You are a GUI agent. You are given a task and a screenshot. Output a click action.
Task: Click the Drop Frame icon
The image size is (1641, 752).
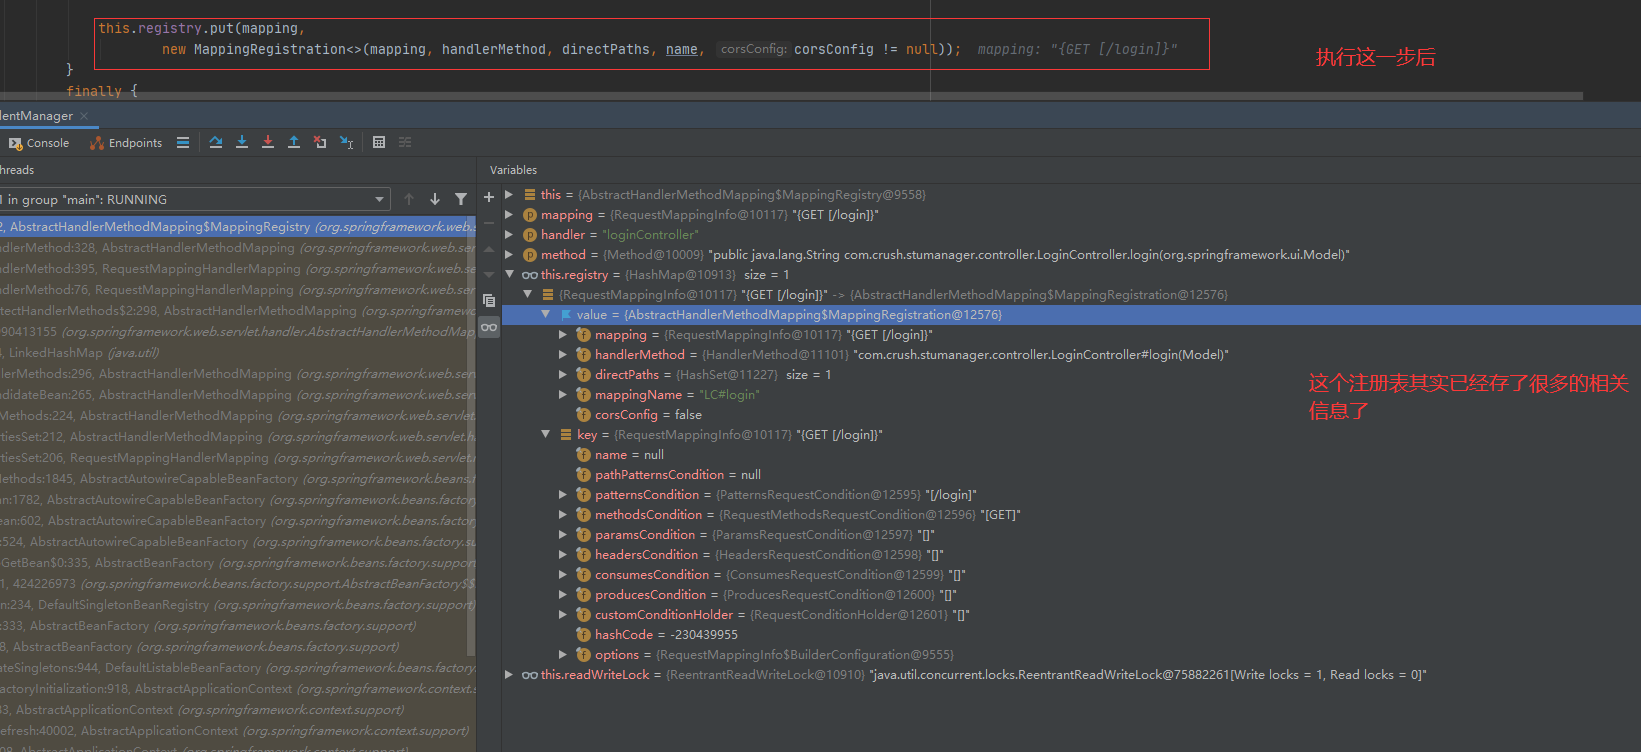tap(320, 142)
